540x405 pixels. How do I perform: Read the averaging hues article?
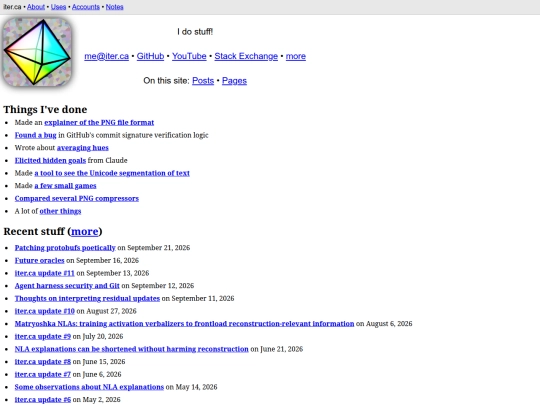[x=83, y=148]
